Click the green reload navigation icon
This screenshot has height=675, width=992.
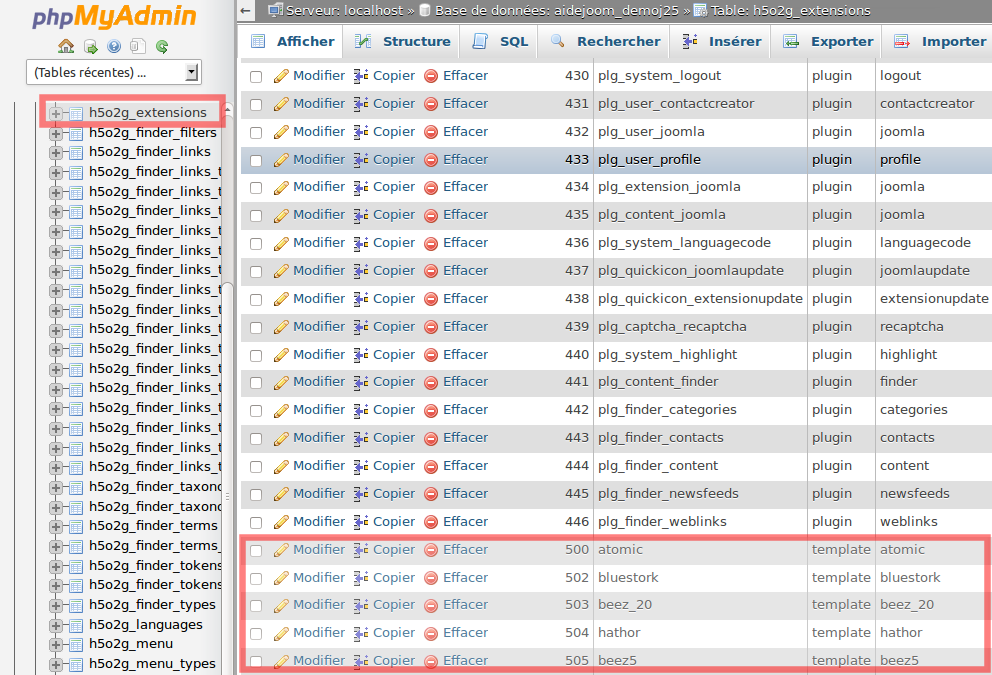162,46
